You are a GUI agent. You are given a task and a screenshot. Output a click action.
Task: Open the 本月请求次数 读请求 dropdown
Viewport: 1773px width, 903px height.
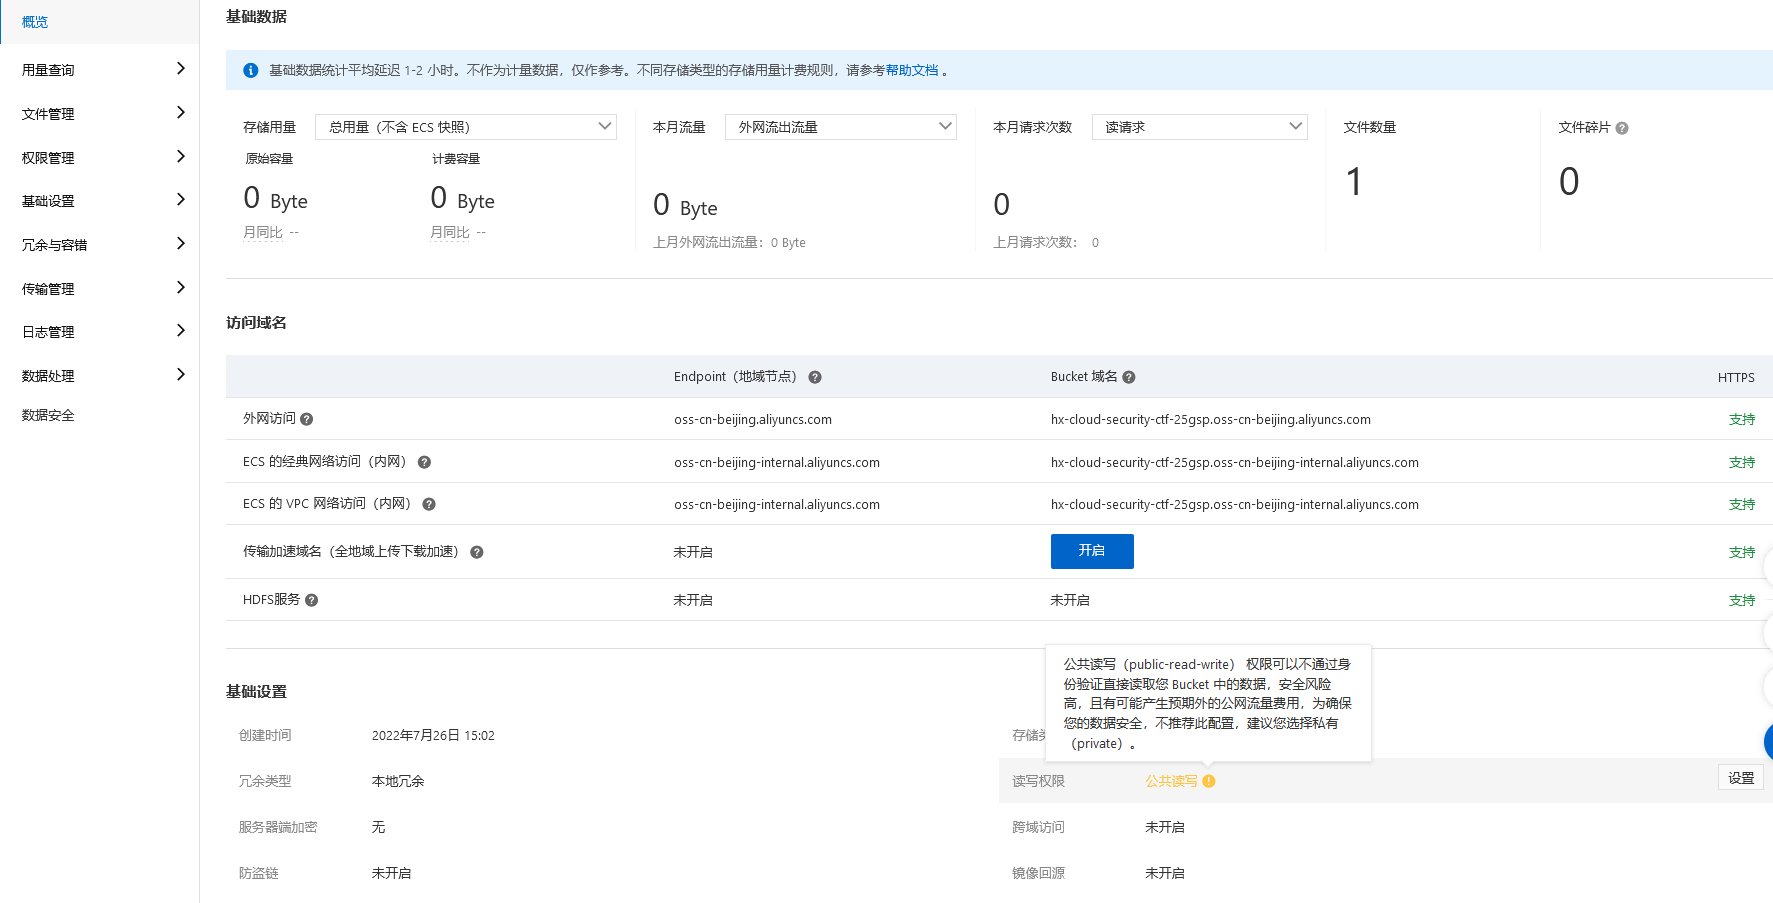(x=1200, y=127)
